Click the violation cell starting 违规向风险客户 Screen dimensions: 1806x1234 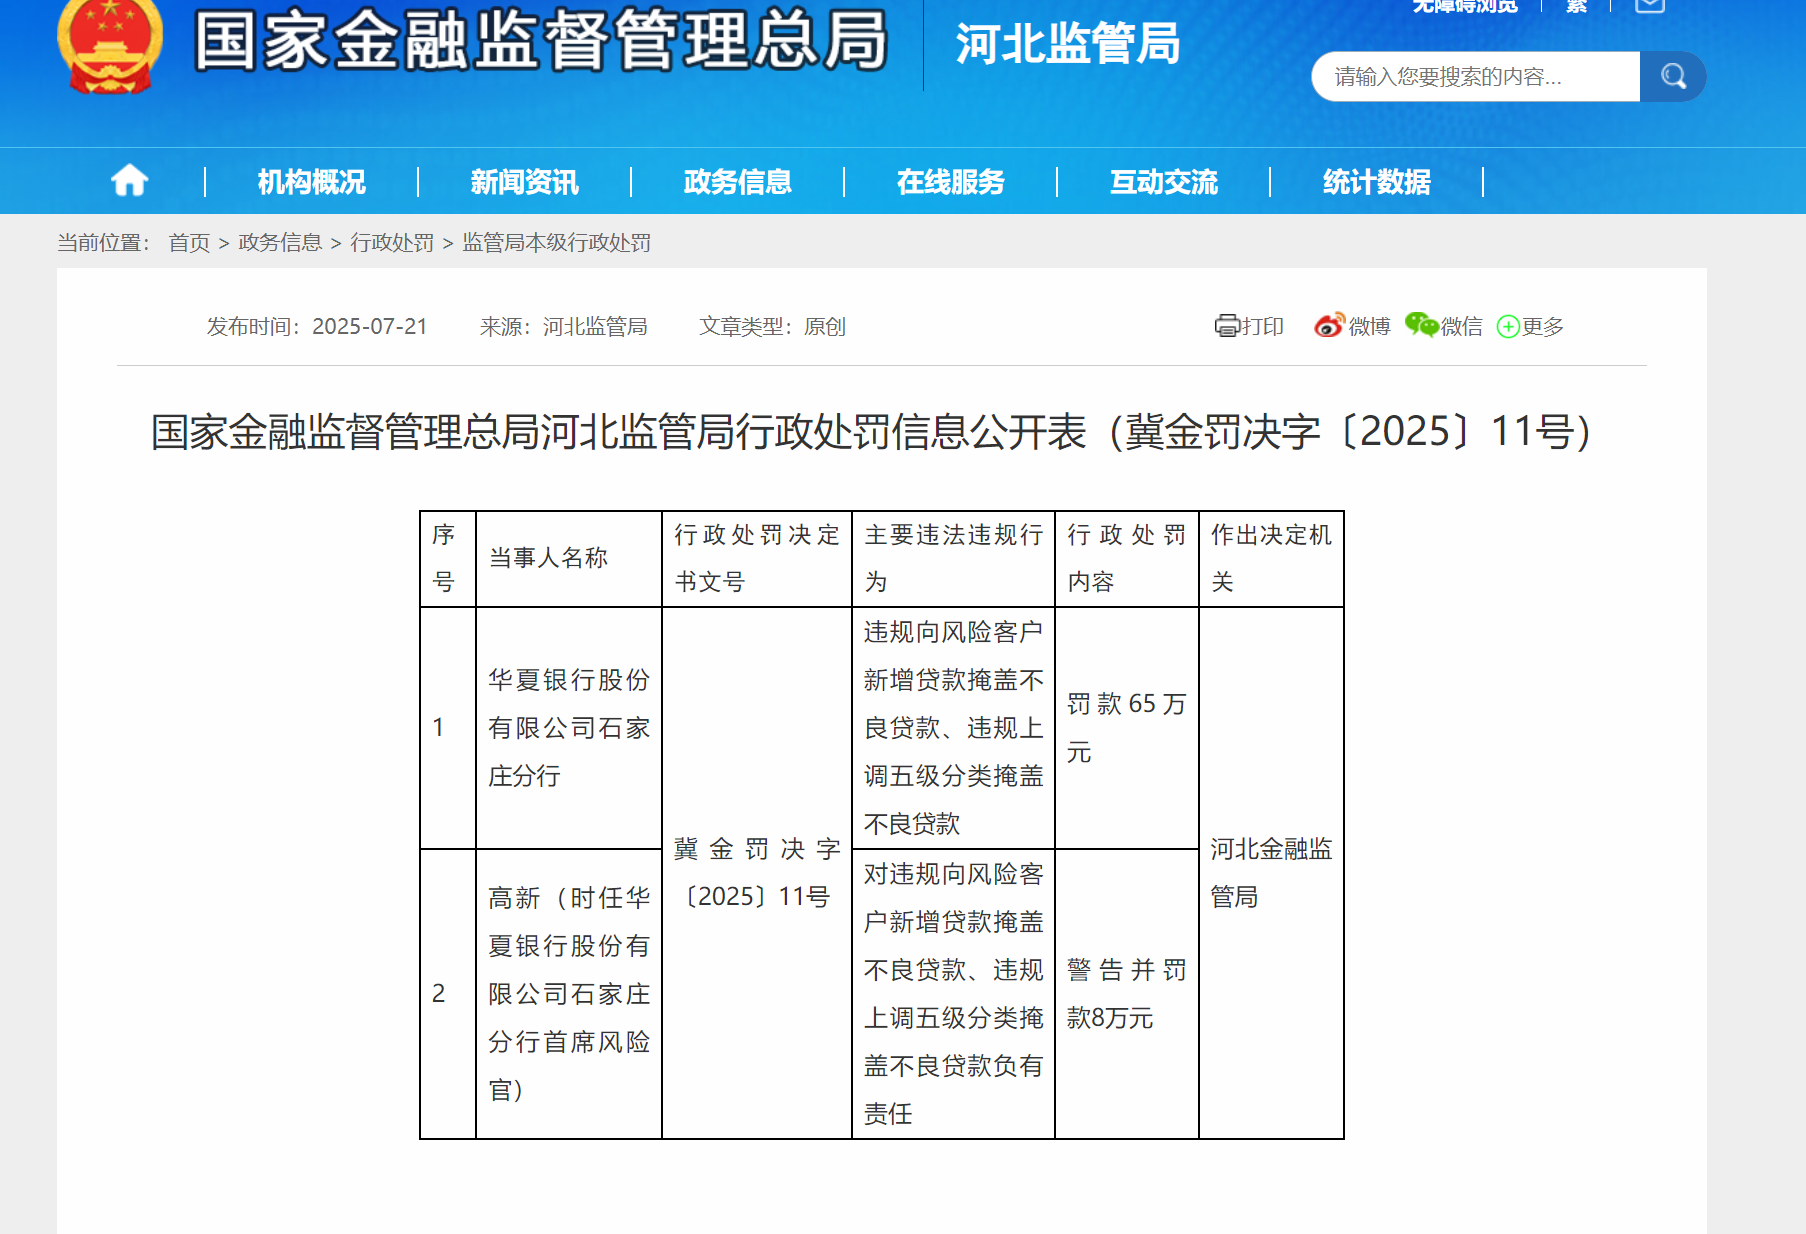pos(953,728)
